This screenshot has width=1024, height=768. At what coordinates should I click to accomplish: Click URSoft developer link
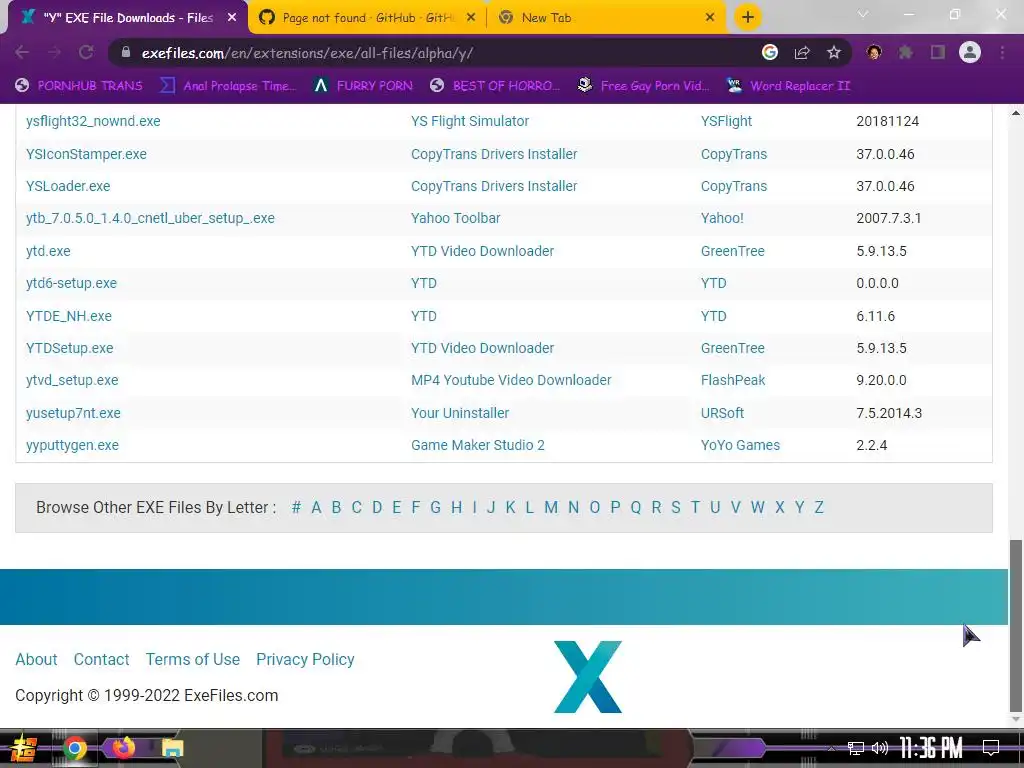(722, 413)
